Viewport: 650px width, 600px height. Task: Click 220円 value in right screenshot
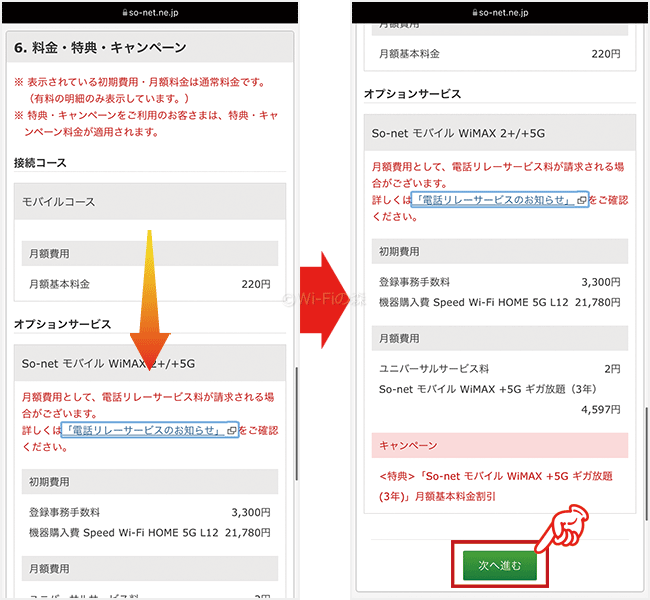[606, 54]
